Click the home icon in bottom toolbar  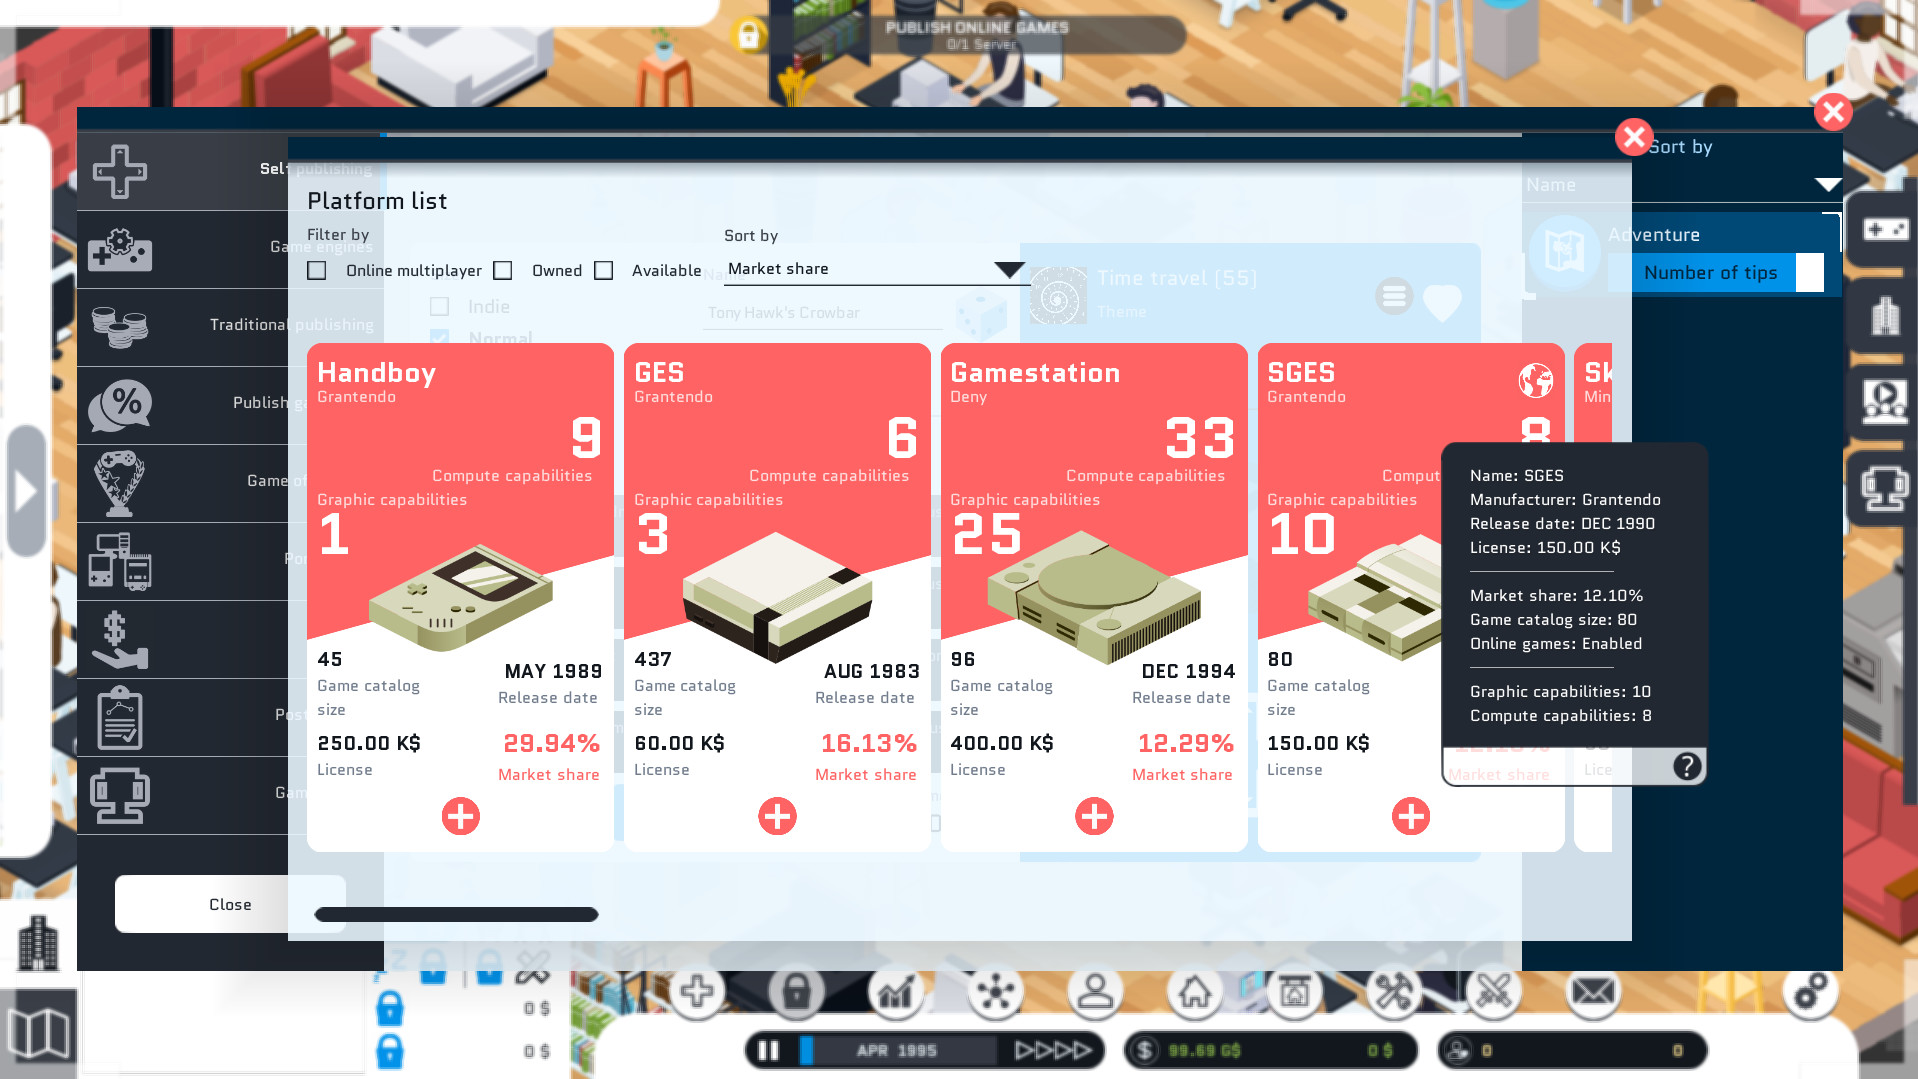click(x=1194, y=992)
